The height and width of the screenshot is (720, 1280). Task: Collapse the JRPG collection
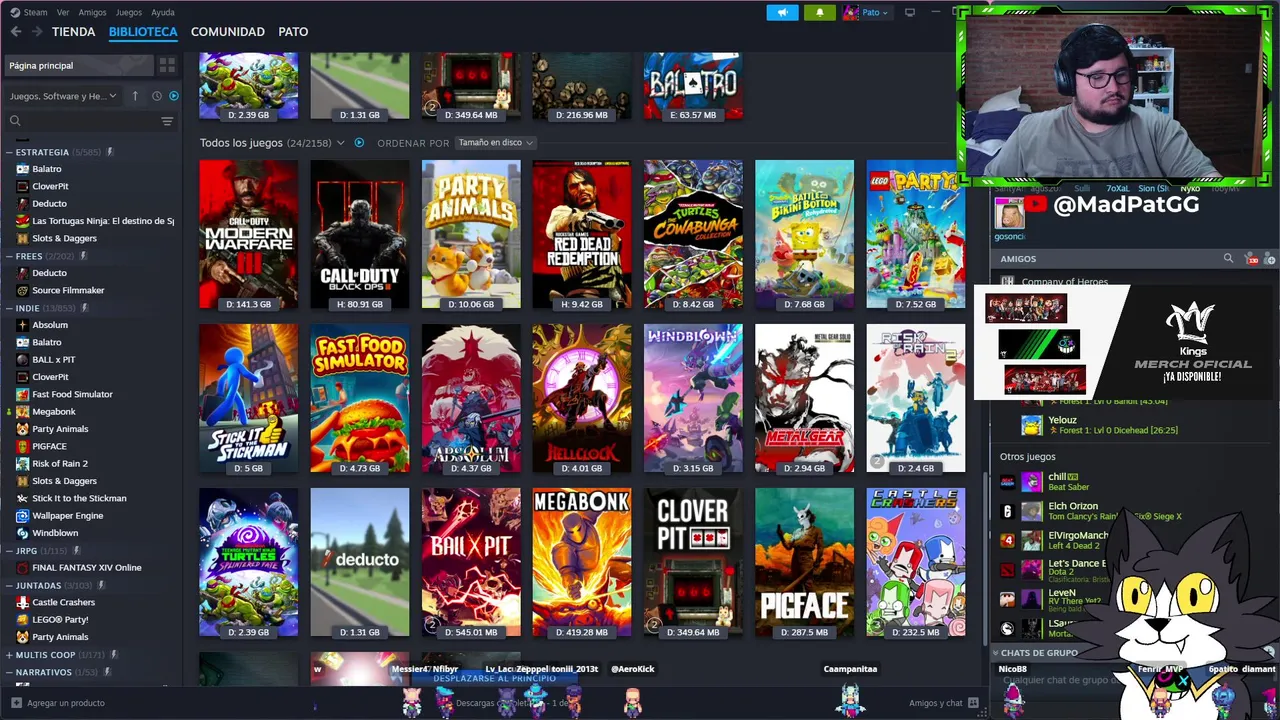9,550
